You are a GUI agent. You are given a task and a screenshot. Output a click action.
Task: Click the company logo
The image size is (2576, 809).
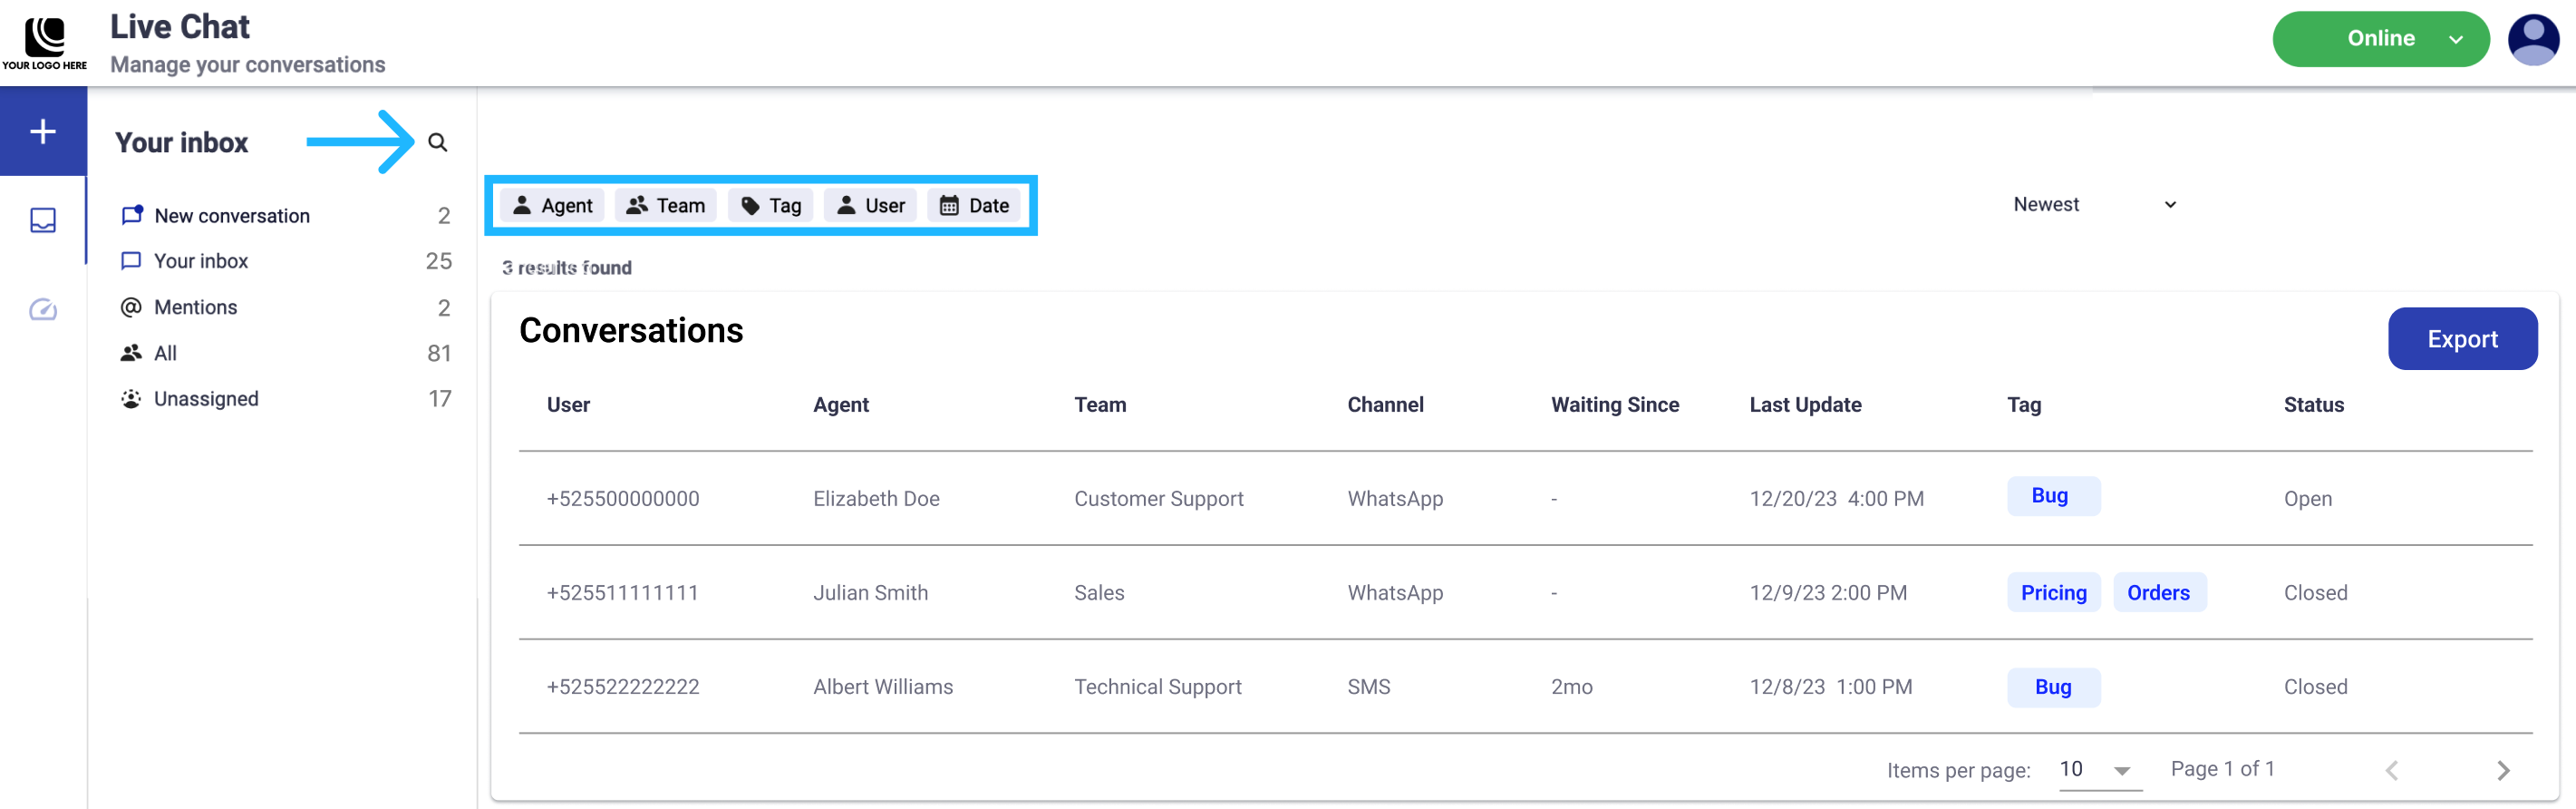[44, 43]
